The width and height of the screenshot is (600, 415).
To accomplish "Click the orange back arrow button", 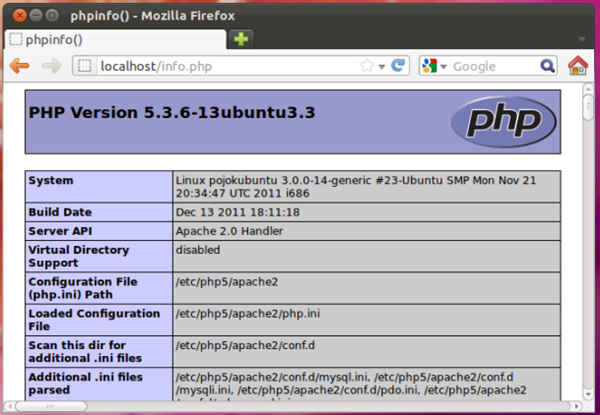I will pos(20,66).
